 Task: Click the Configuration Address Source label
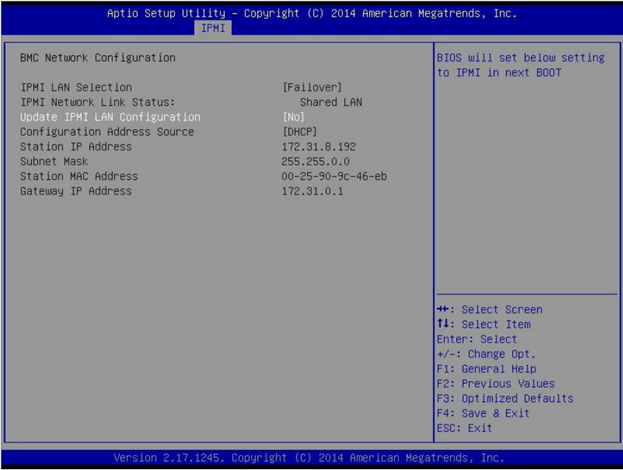point(107,132)
